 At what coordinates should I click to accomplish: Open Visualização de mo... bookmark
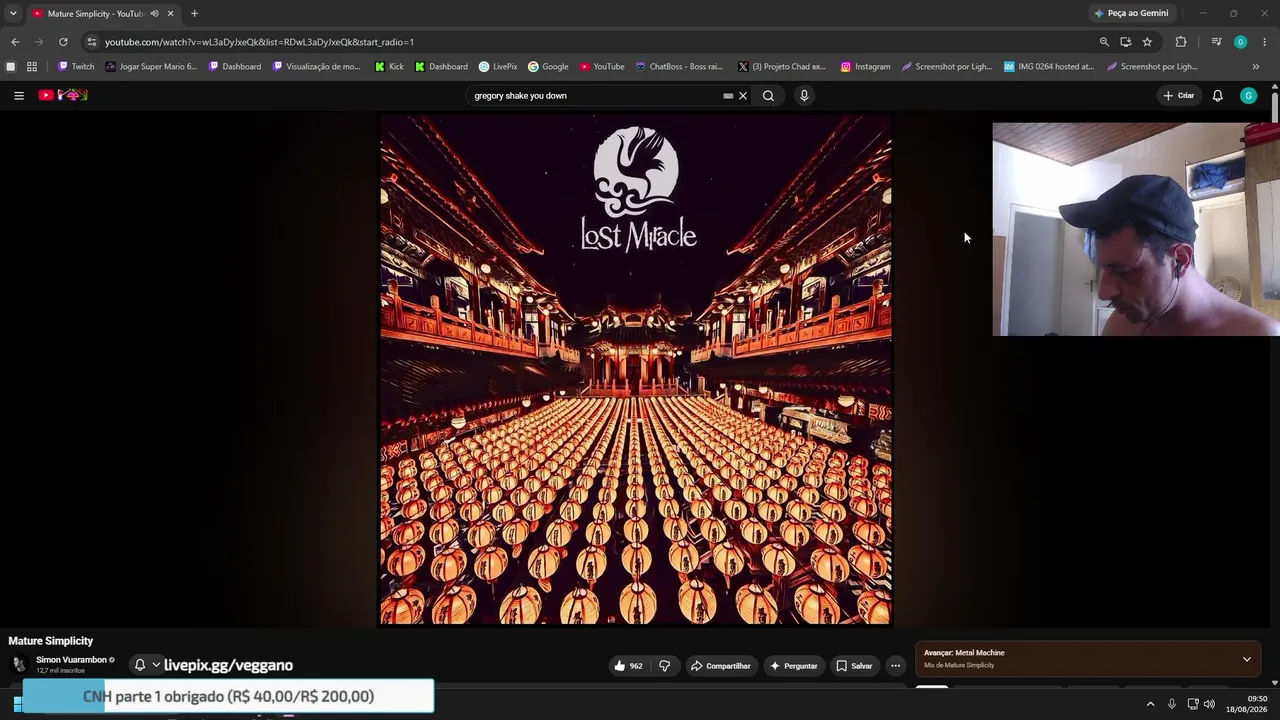point(316,67)
